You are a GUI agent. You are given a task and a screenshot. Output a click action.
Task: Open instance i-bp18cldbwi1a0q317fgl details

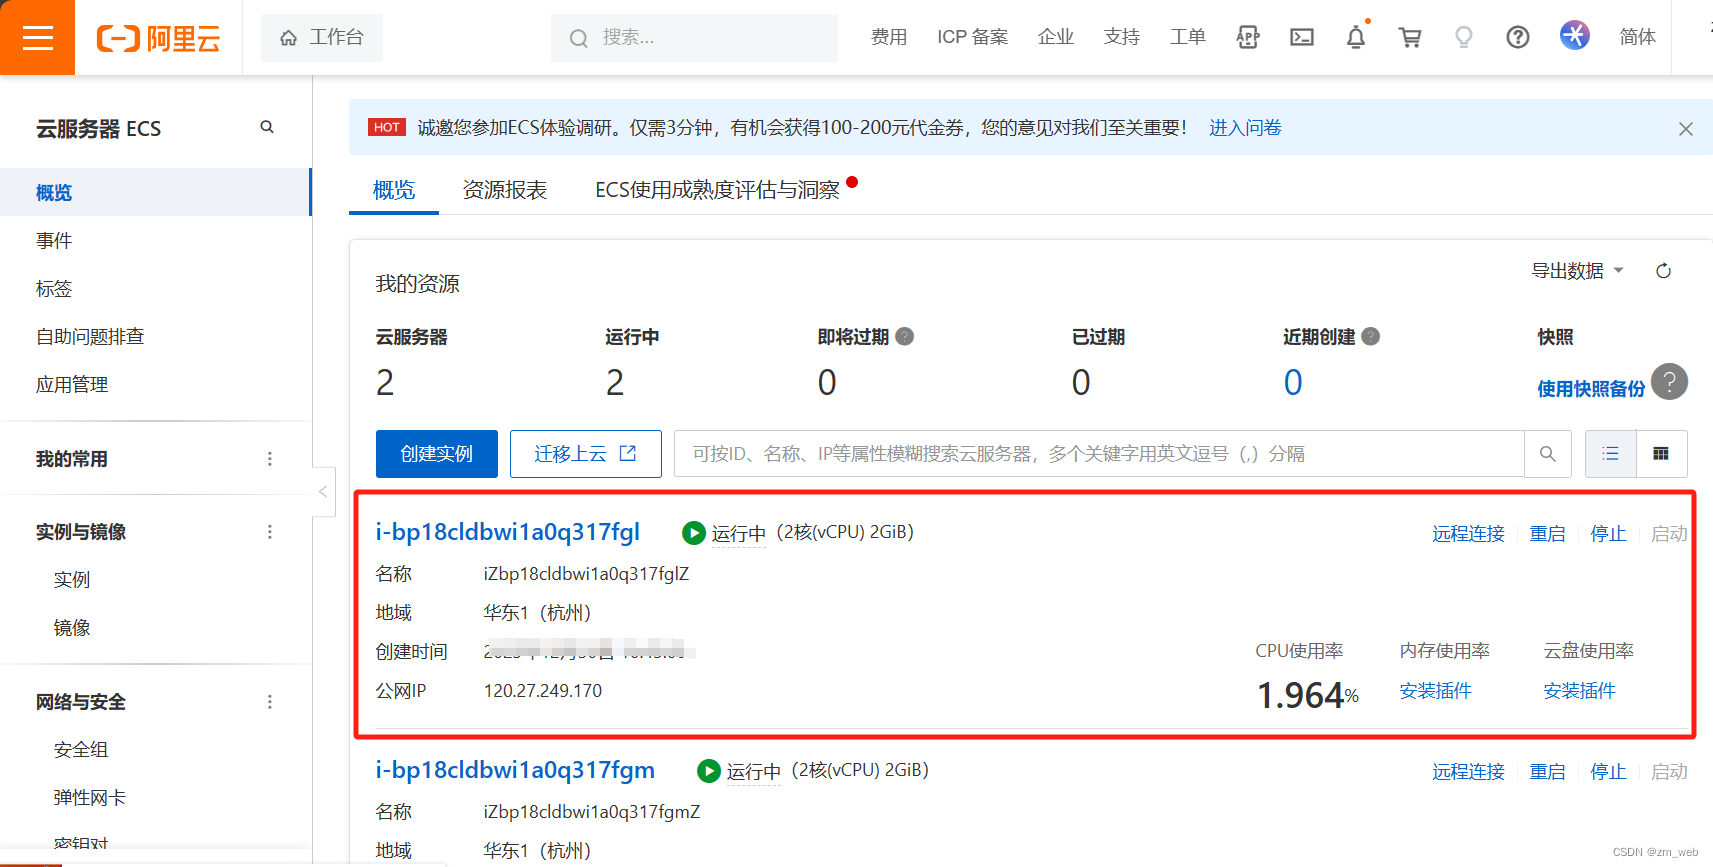[508, 532]
